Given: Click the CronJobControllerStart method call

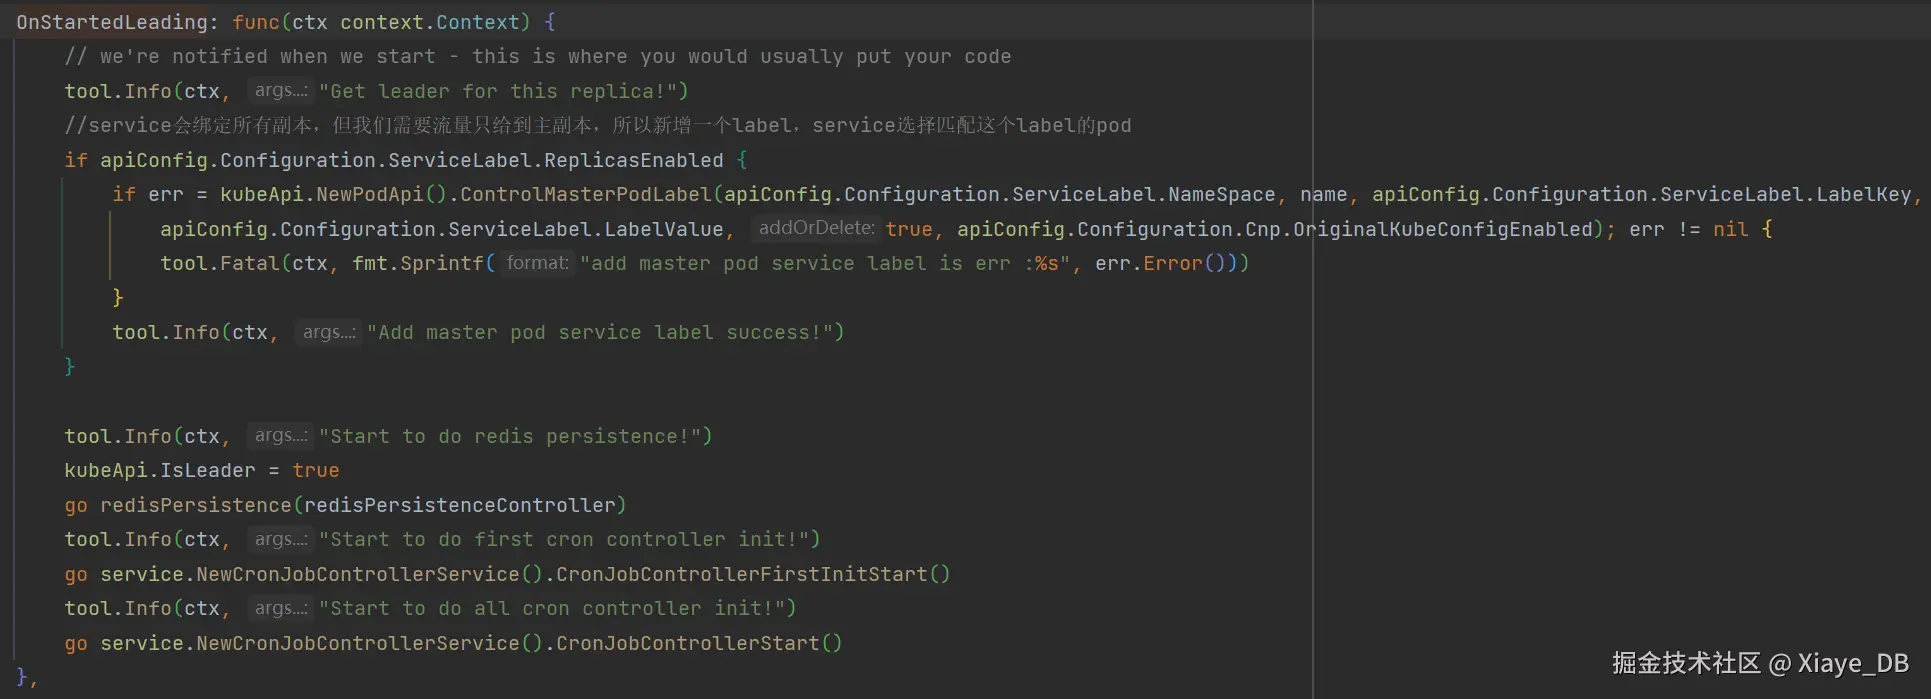Looking at the screenshot, I should (687, 643).
